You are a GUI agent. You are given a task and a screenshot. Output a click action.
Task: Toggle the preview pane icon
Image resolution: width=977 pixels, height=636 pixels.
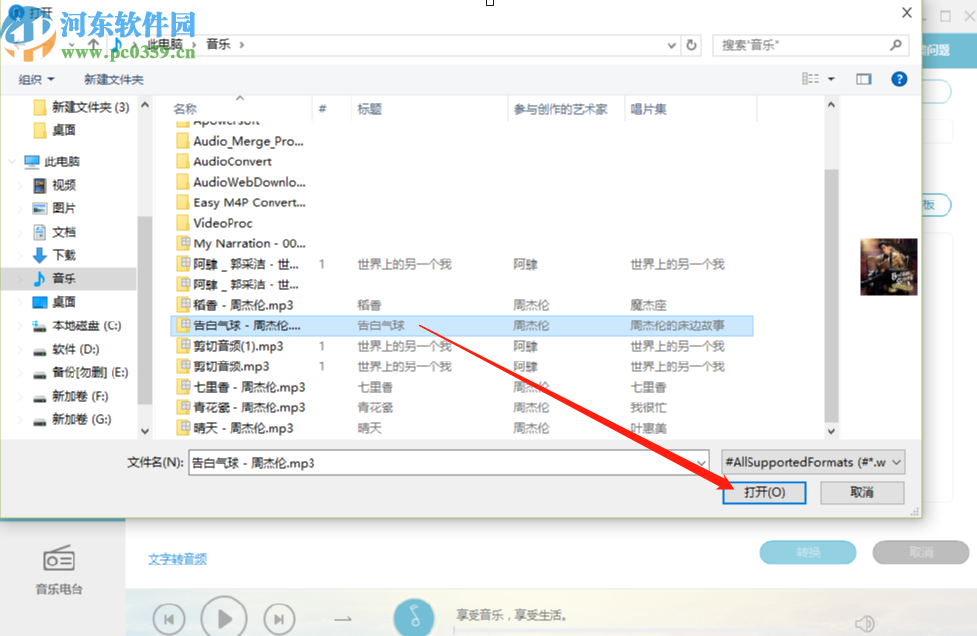[863, 79]
